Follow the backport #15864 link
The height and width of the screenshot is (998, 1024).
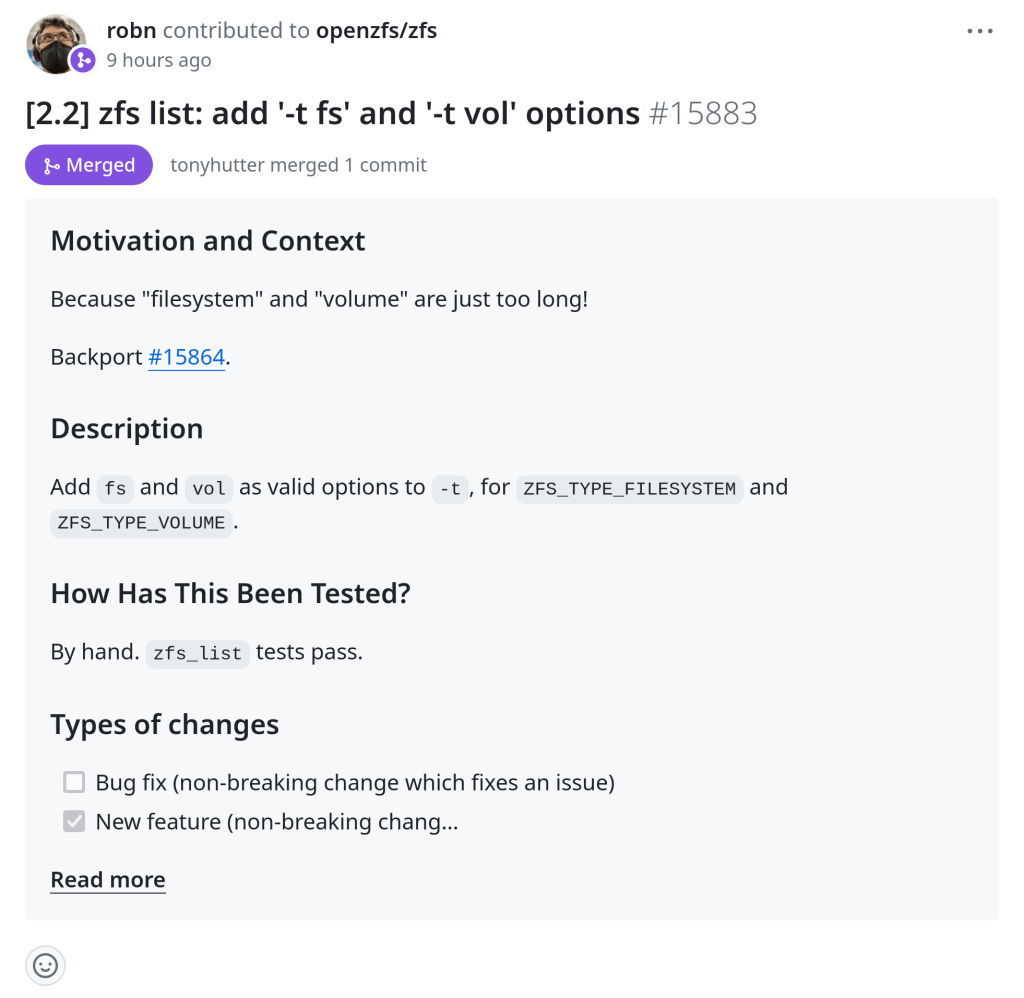(x=186, y=357)
